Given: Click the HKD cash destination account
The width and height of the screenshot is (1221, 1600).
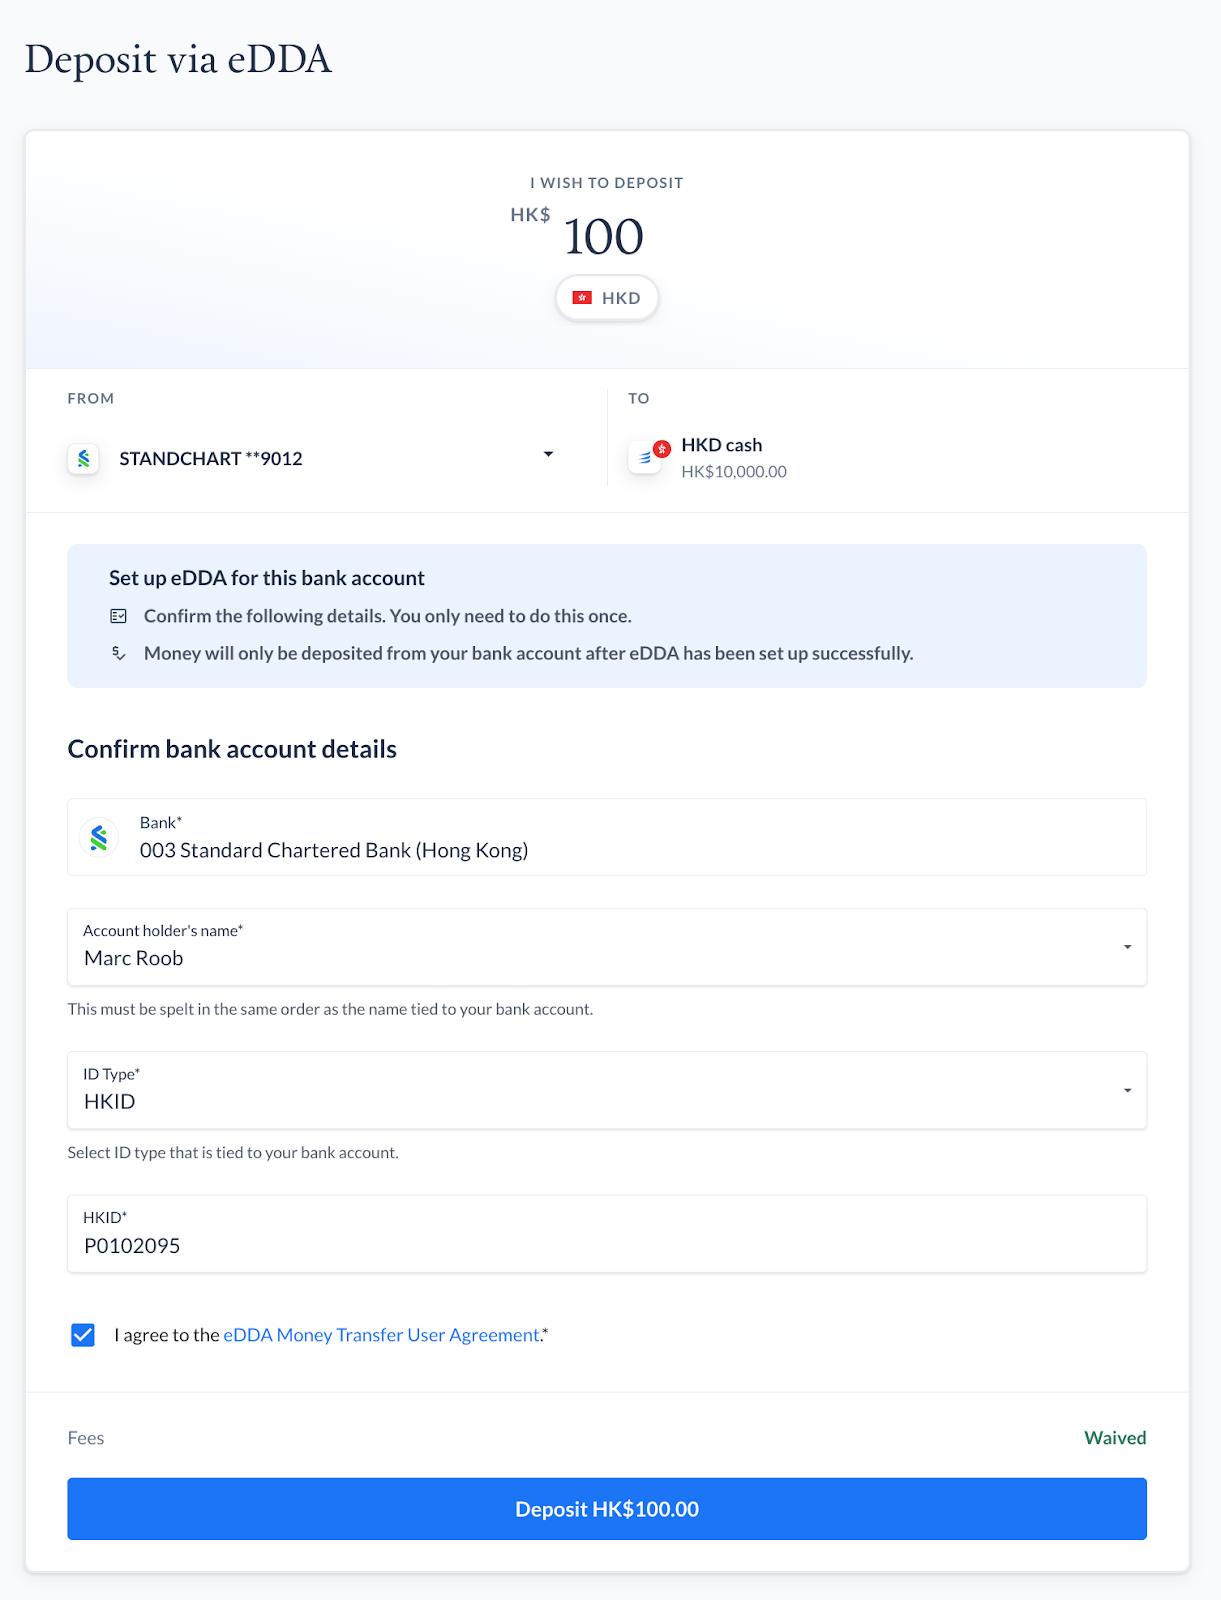Looking at the screenshot, I should [x=707, y=458].
